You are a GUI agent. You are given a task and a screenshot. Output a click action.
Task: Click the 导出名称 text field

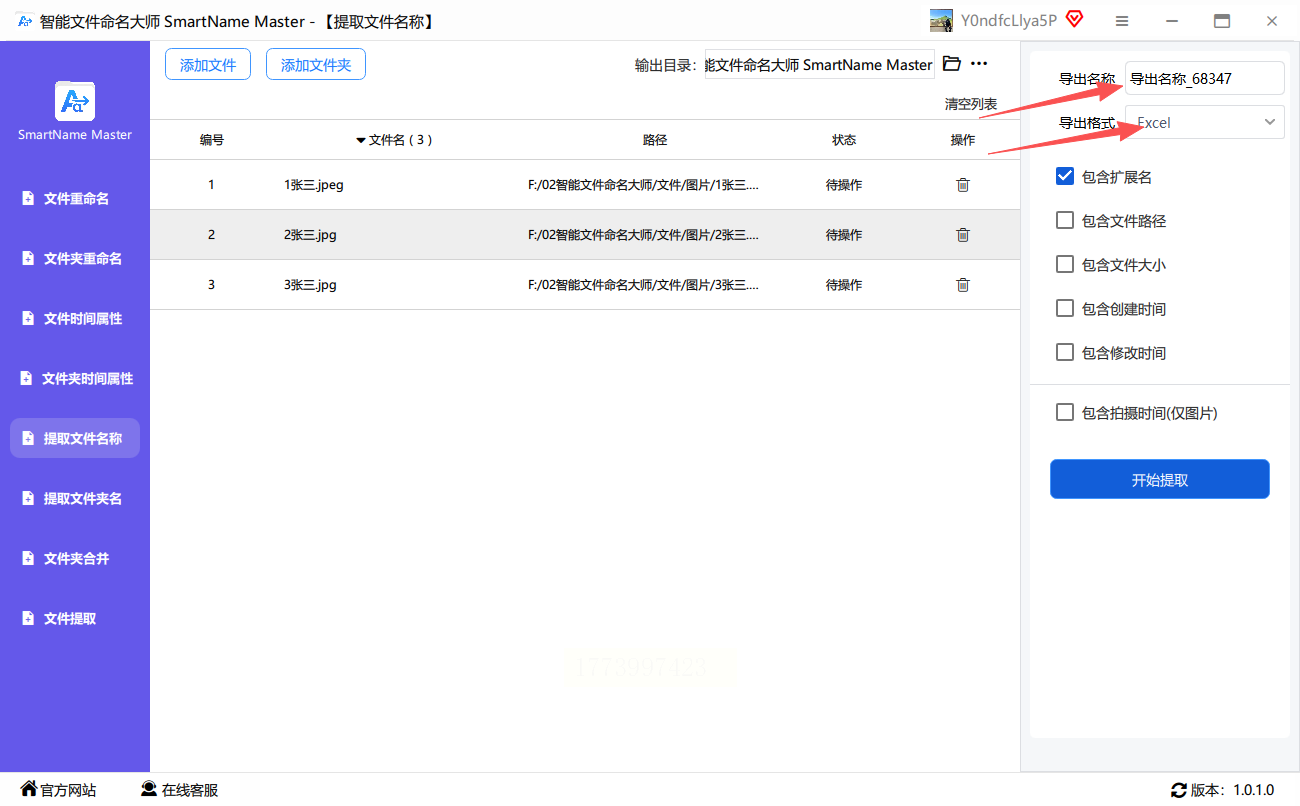pos(1204,79)
